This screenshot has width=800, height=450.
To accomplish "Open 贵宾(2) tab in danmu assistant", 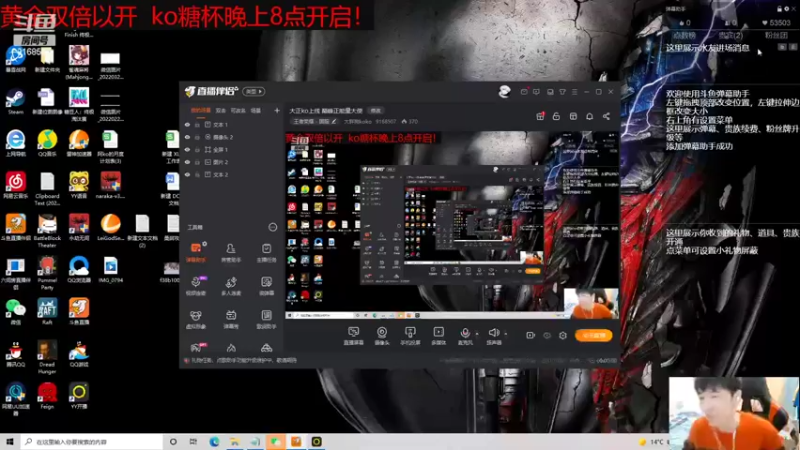I will [730, 35].
